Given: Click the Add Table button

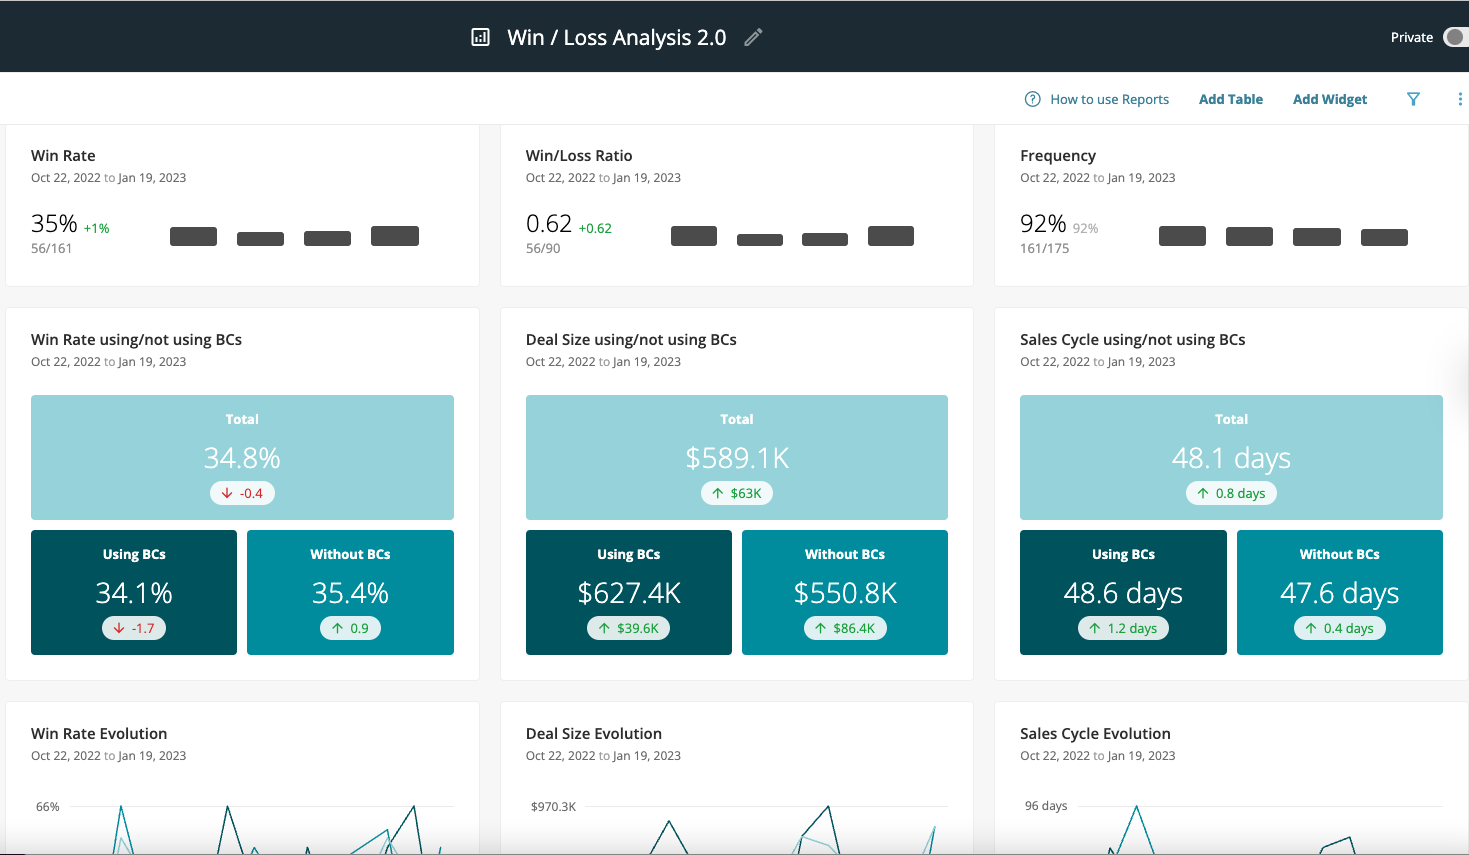Looking at the screenshot, I should click(1231, 99).
